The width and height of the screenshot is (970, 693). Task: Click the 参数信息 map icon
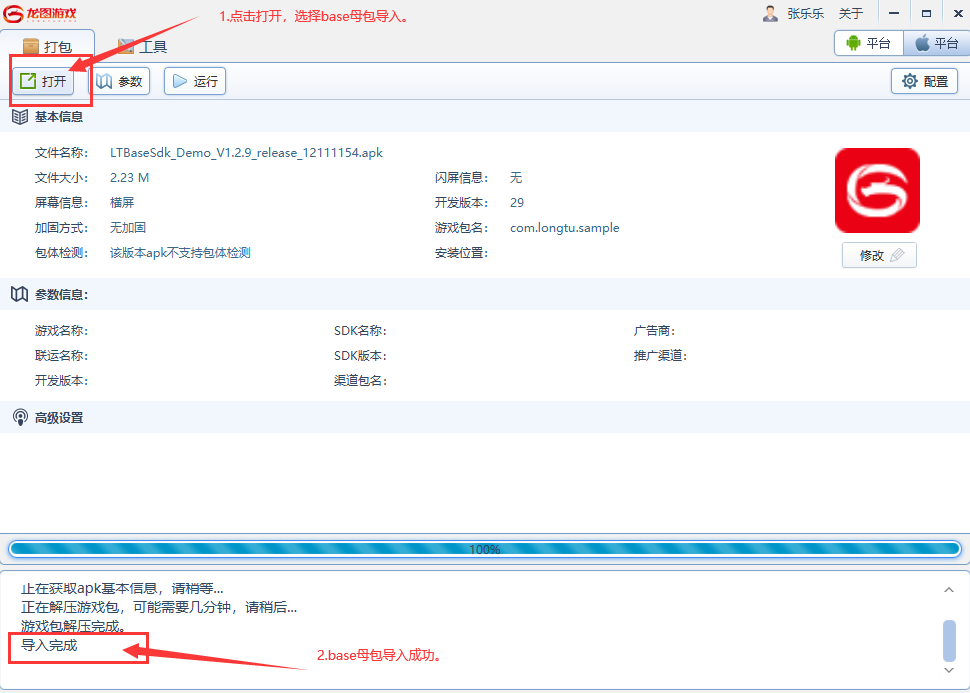[19, 294]
